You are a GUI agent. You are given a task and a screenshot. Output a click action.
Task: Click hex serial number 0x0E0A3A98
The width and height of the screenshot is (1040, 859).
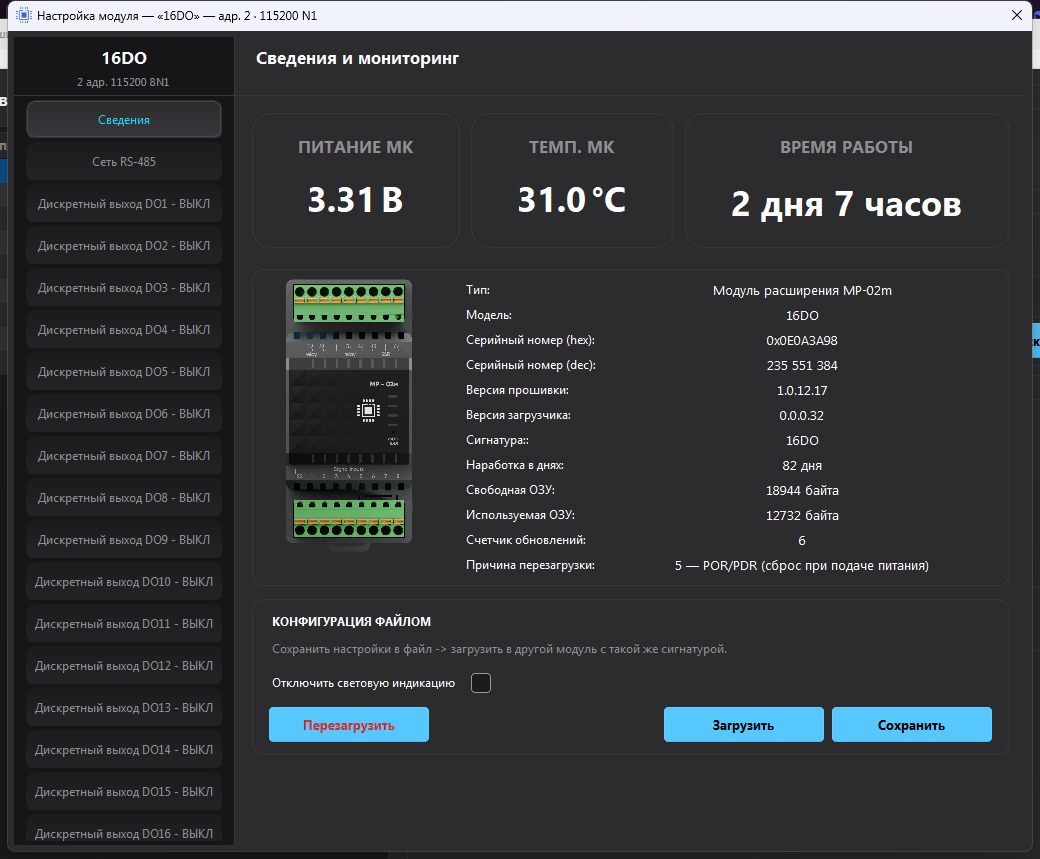802,340
